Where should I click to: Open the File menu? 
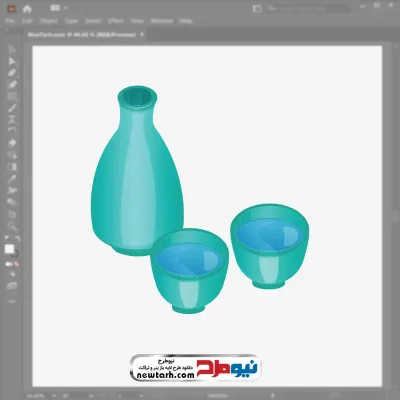[10, 21]
